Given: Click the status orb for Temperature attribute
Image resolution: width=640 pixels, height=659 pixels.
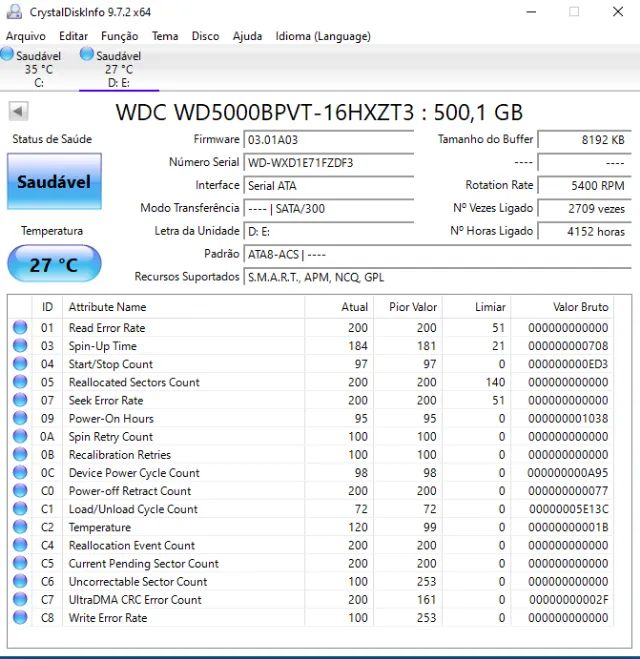Looking at the screenshot, I should [x=20, y=526].
